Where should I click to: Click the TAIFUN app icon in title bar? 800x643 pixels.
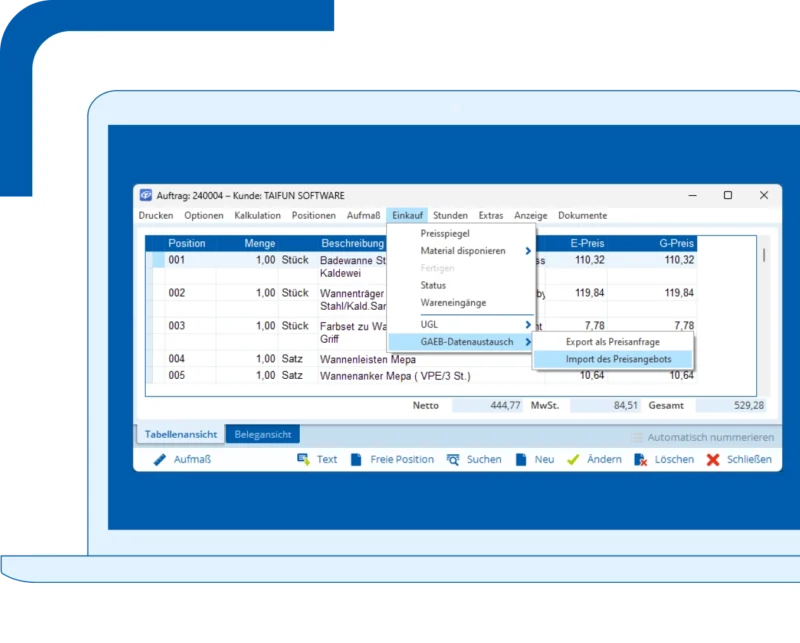pos(146,195)
